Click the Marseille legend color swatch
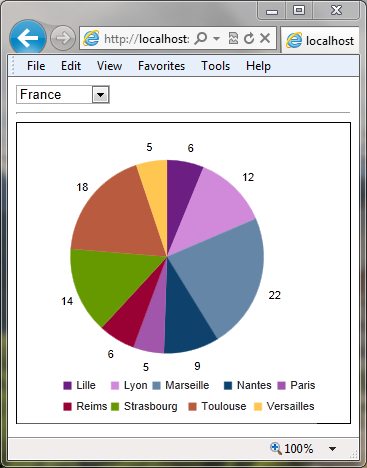The width and height of the screenshot is (367, 468). tap(157, 386)
